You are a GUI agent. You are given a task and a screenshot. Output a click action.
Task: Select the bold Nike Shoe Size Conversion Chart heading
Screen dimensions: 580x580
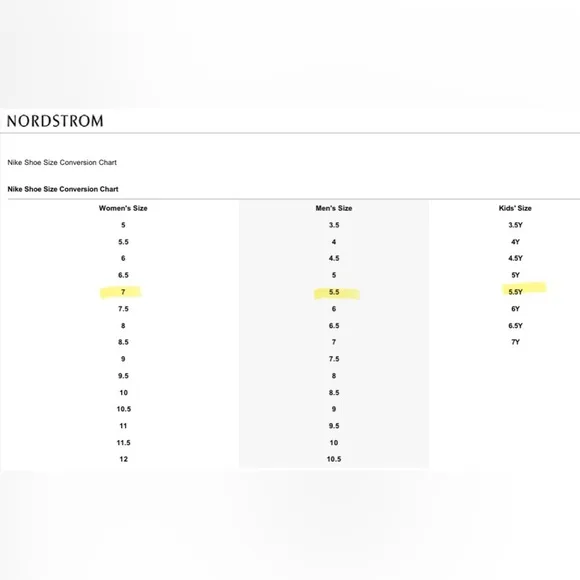(63, 189)
